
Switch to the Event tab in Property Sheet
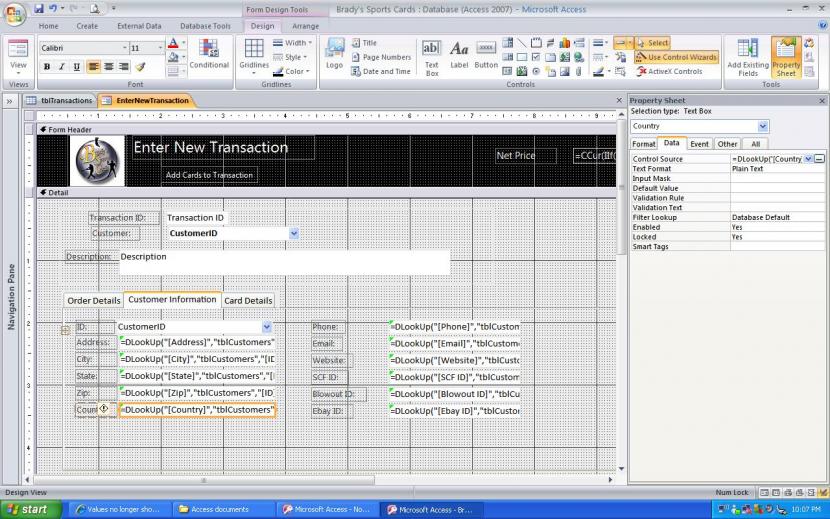[x=699, y=144]
